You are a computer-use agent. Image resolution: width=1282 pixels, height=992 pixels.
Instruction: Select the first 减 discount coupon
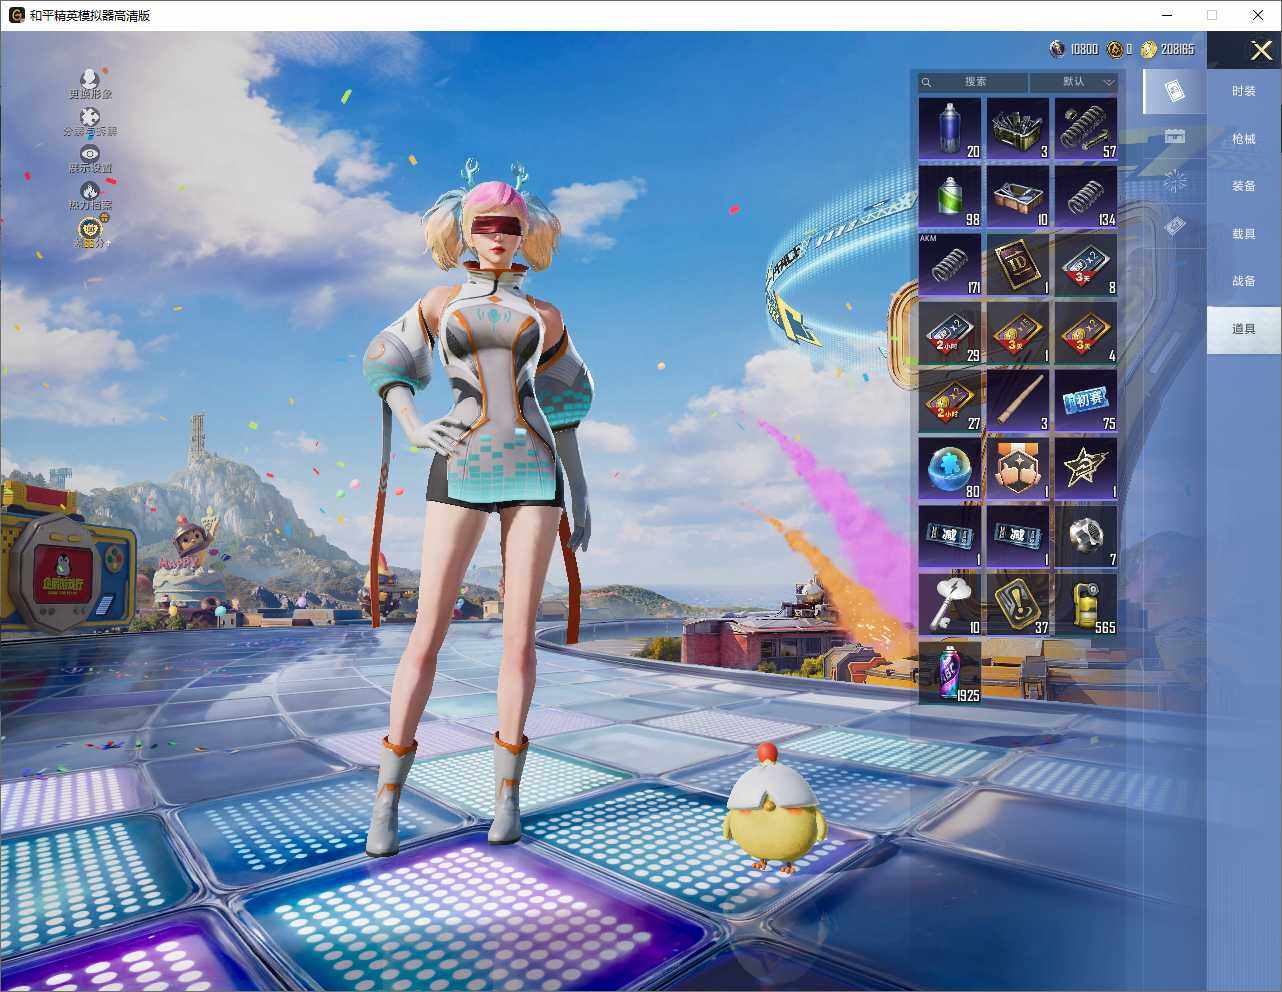(x=950, y=536)
